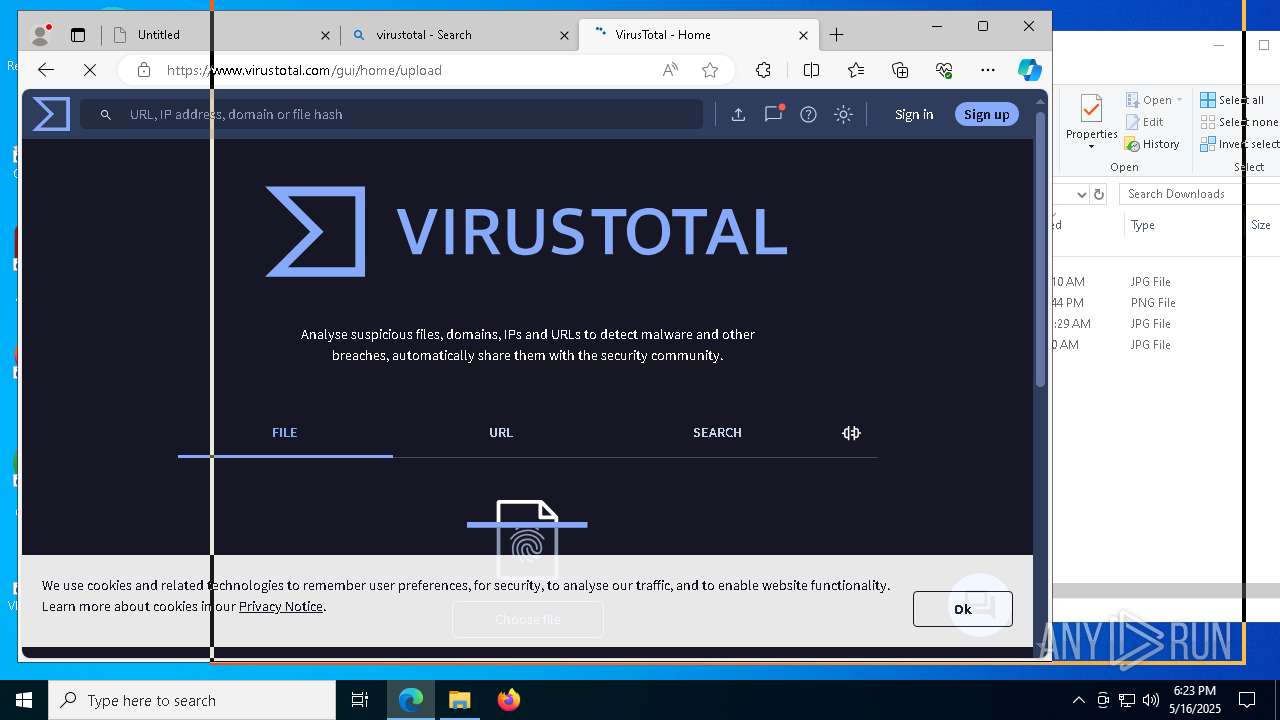Open Edge Settings and more menu
Viewport: 1280px width, 720px height.
click(988, 70)
